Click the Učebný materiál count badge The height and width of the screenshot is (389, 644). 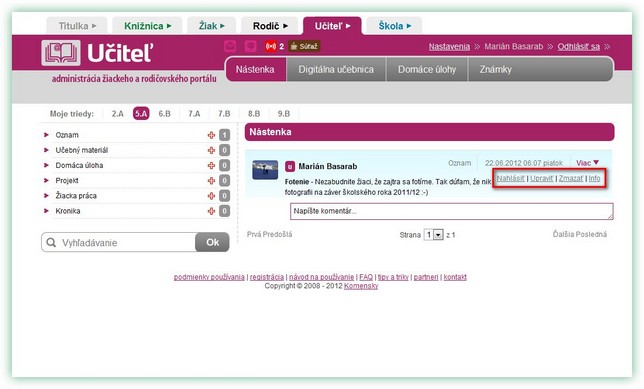224,150
